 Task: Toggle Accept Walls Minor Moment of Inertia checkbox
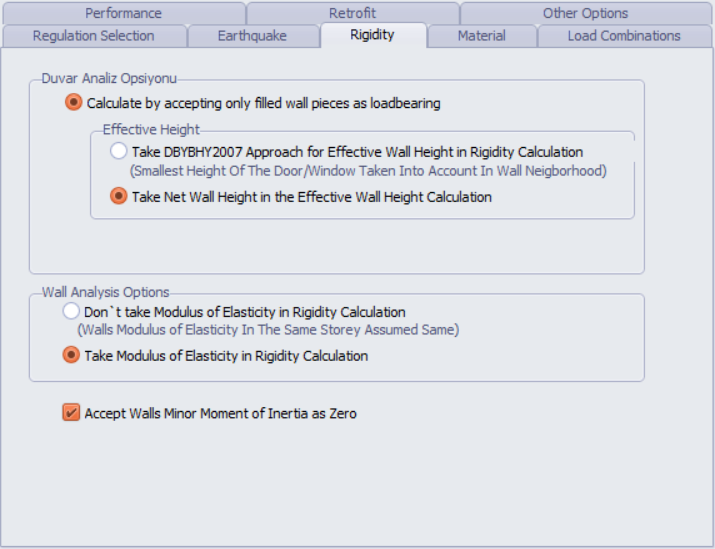pyautogui.click(x=71, y=412)
